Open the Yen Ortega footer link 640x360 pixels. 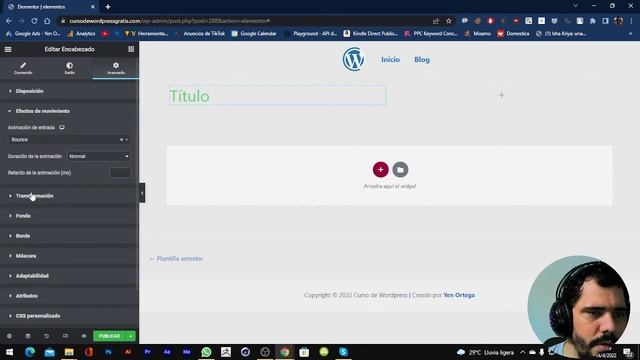click(x=459, y=295)
